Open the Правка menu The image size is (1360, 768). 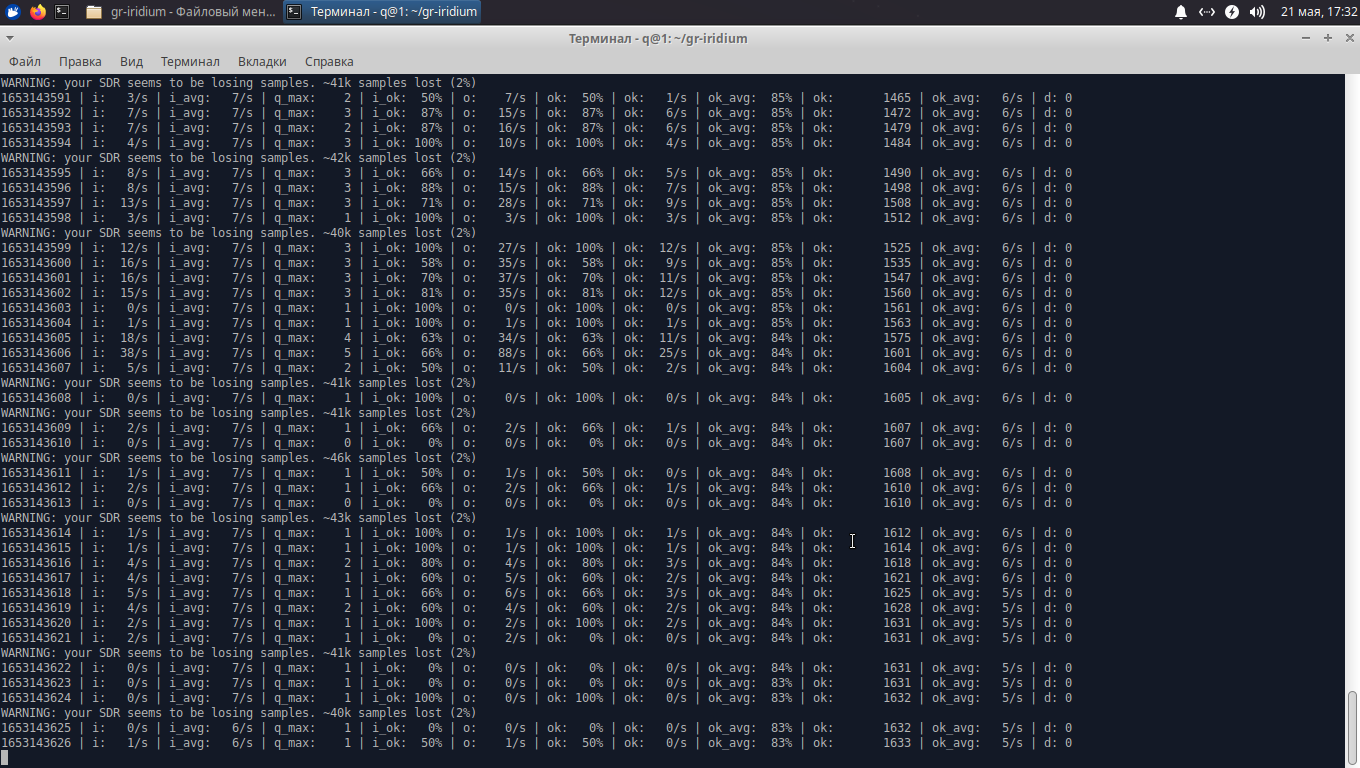[x=80, y=61]
